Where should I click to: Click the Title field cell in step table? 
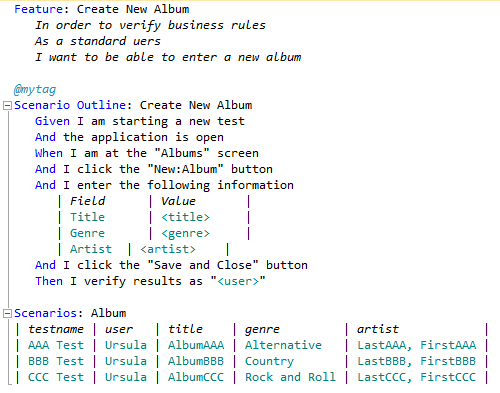coord(87,217)
